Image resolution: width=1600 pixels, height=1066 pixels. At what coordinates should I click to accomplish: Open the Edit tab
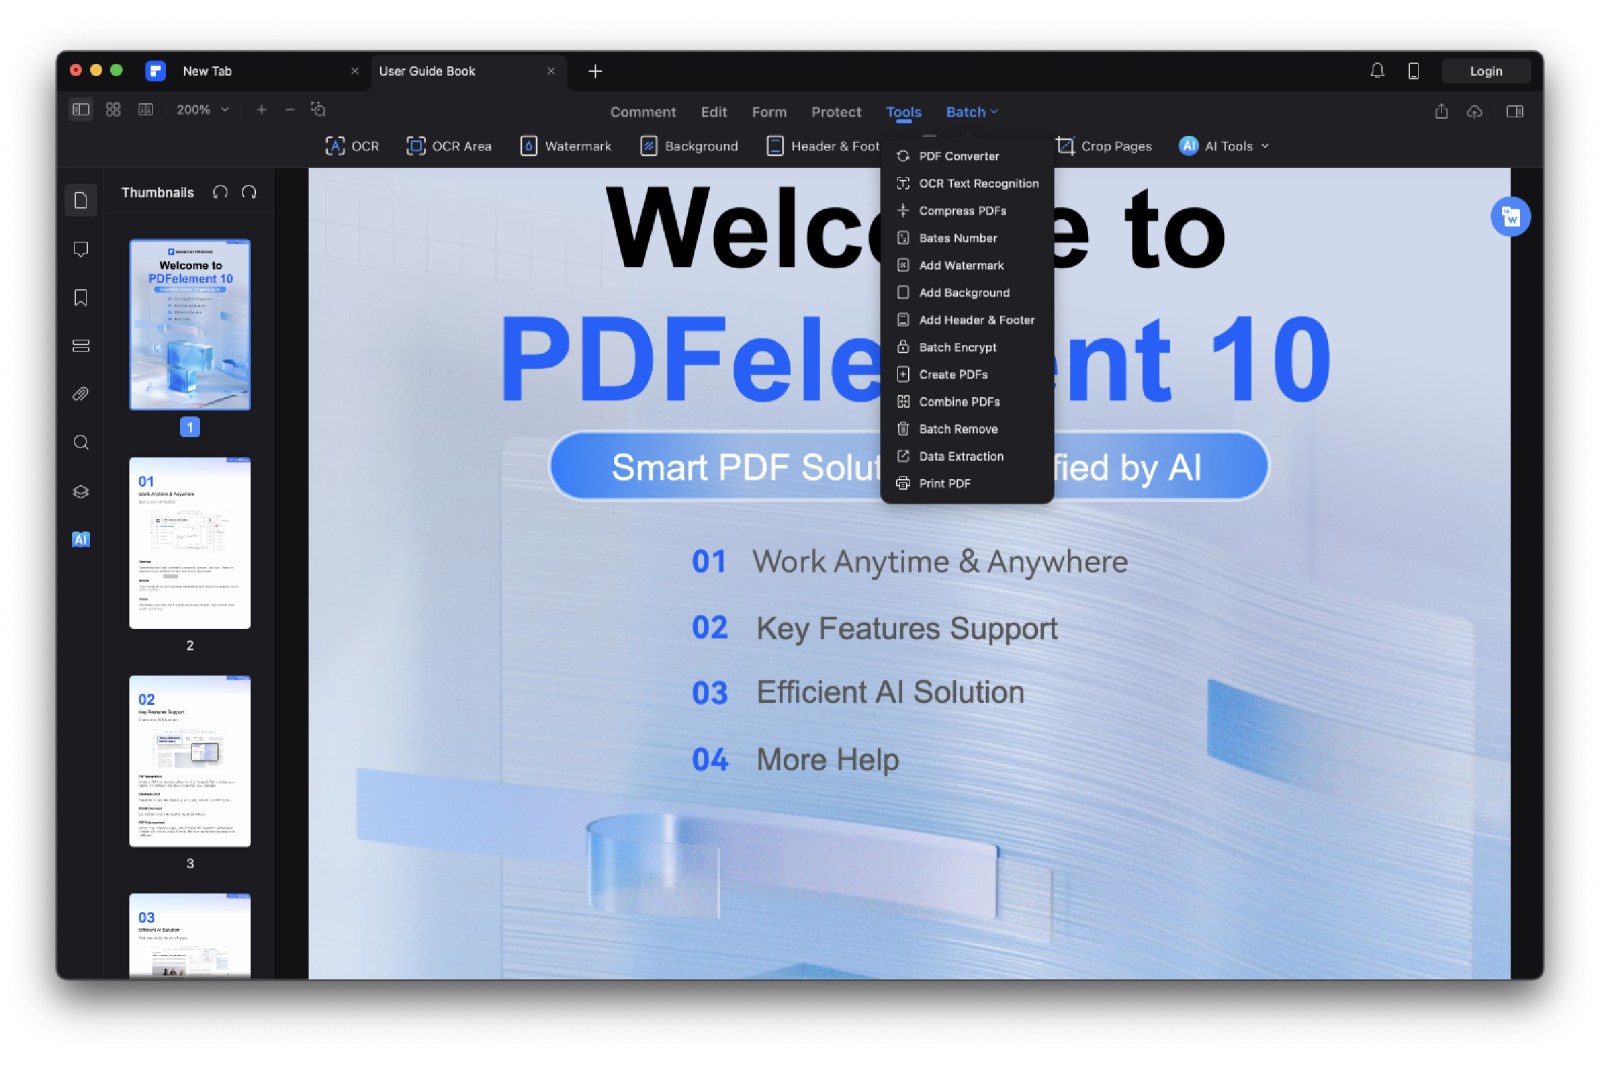pos(714,112)
